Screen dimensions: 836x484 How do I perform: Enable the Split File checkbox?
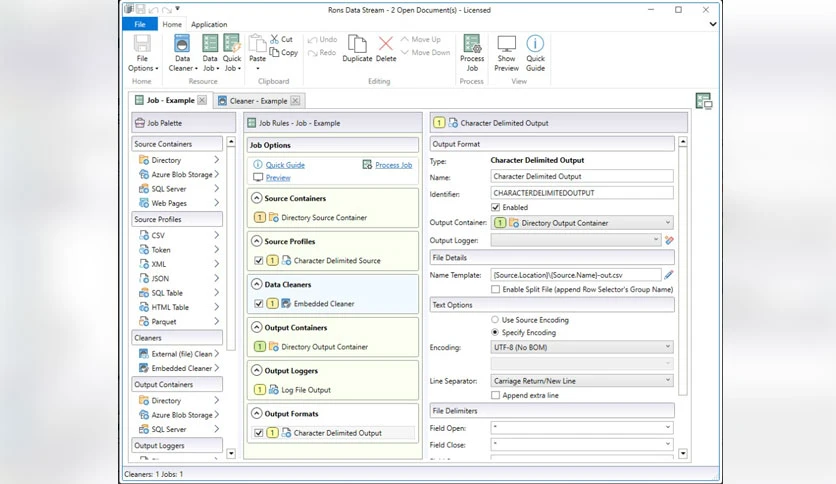[x=495, y=289]
